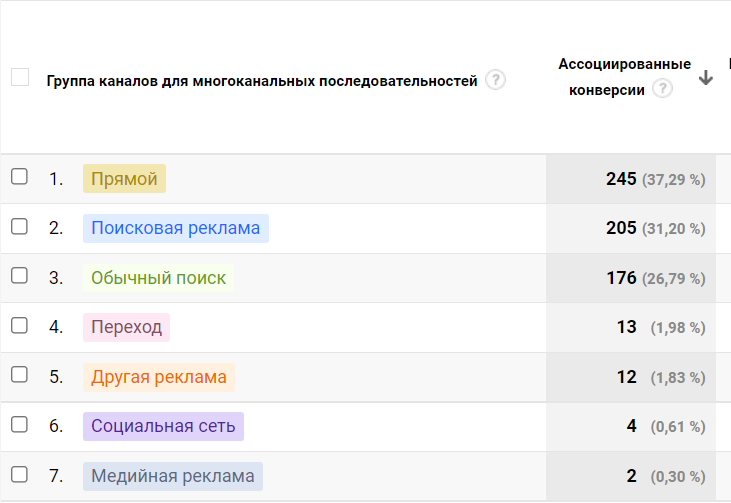This screenshot has height=503, width=731.
Task: Check the box for Поисковая реклама row
Action: (19, 226)
